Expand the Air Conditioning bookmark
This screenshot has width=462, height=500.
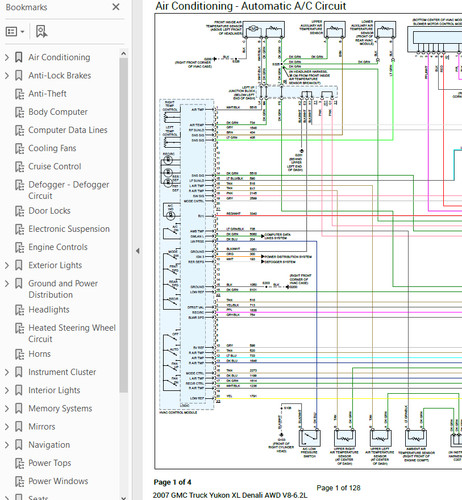7,57
